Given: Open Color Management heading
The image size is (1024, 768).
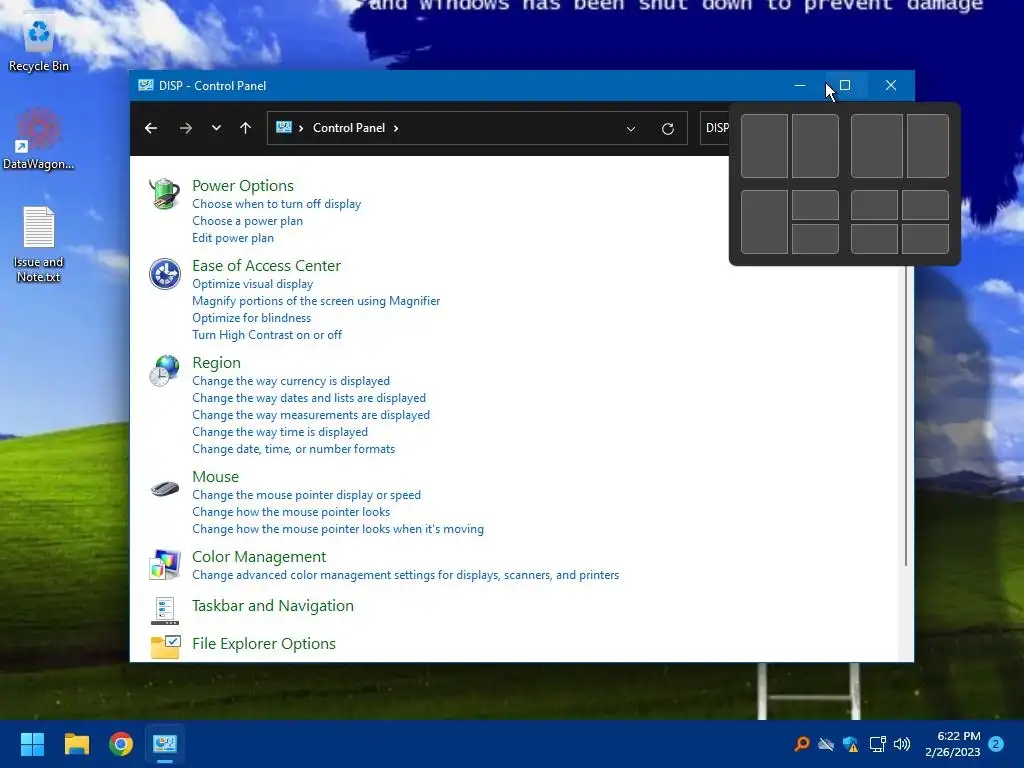Looking at the screenshot, I should [259, 556].
